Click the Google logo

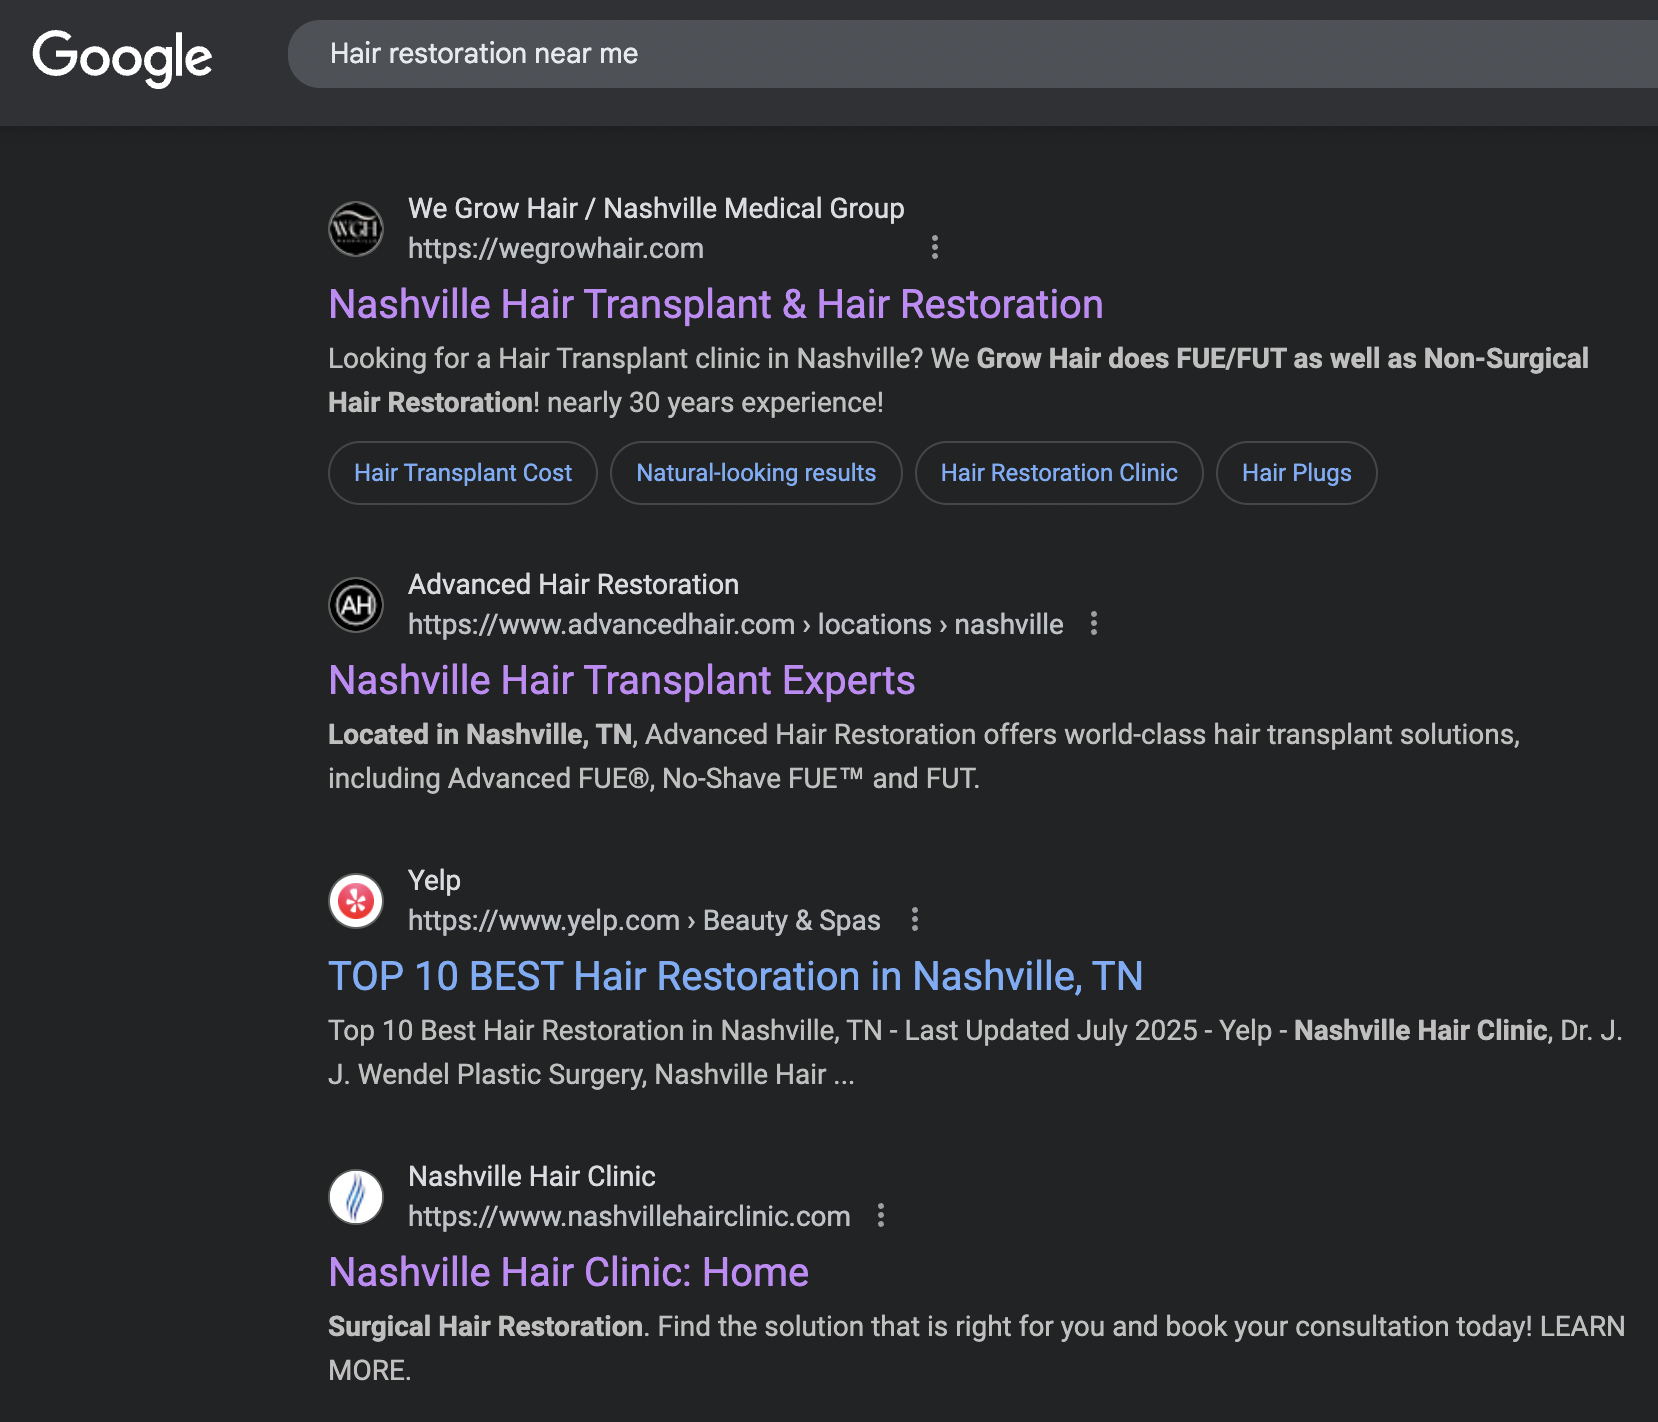click(122, 56)
